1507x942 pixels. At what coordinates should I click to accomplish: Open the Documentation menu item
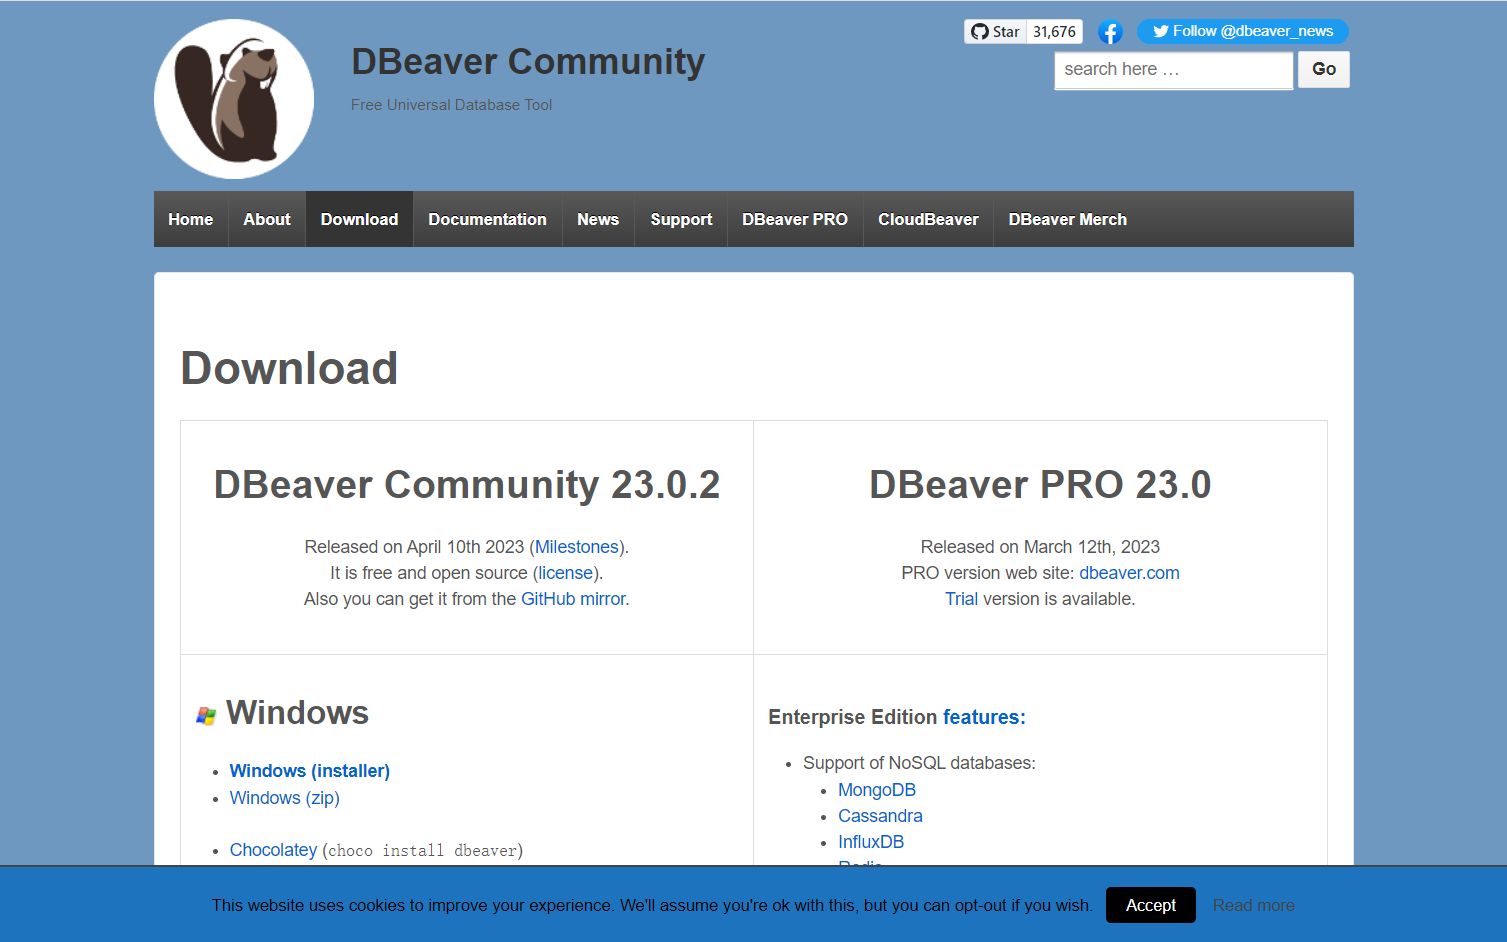pos(487,219)
